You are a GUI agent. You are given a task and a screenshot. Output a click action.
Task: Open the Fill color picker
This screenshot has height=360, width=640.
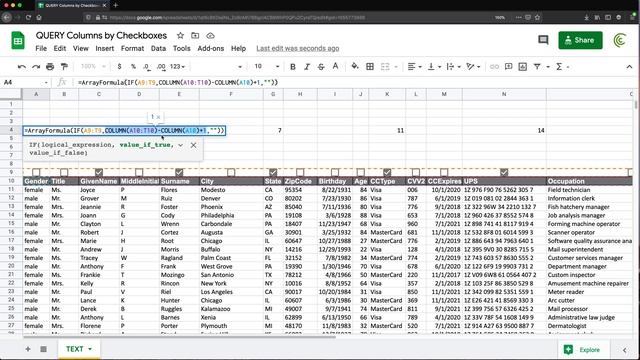coord(355,67)
